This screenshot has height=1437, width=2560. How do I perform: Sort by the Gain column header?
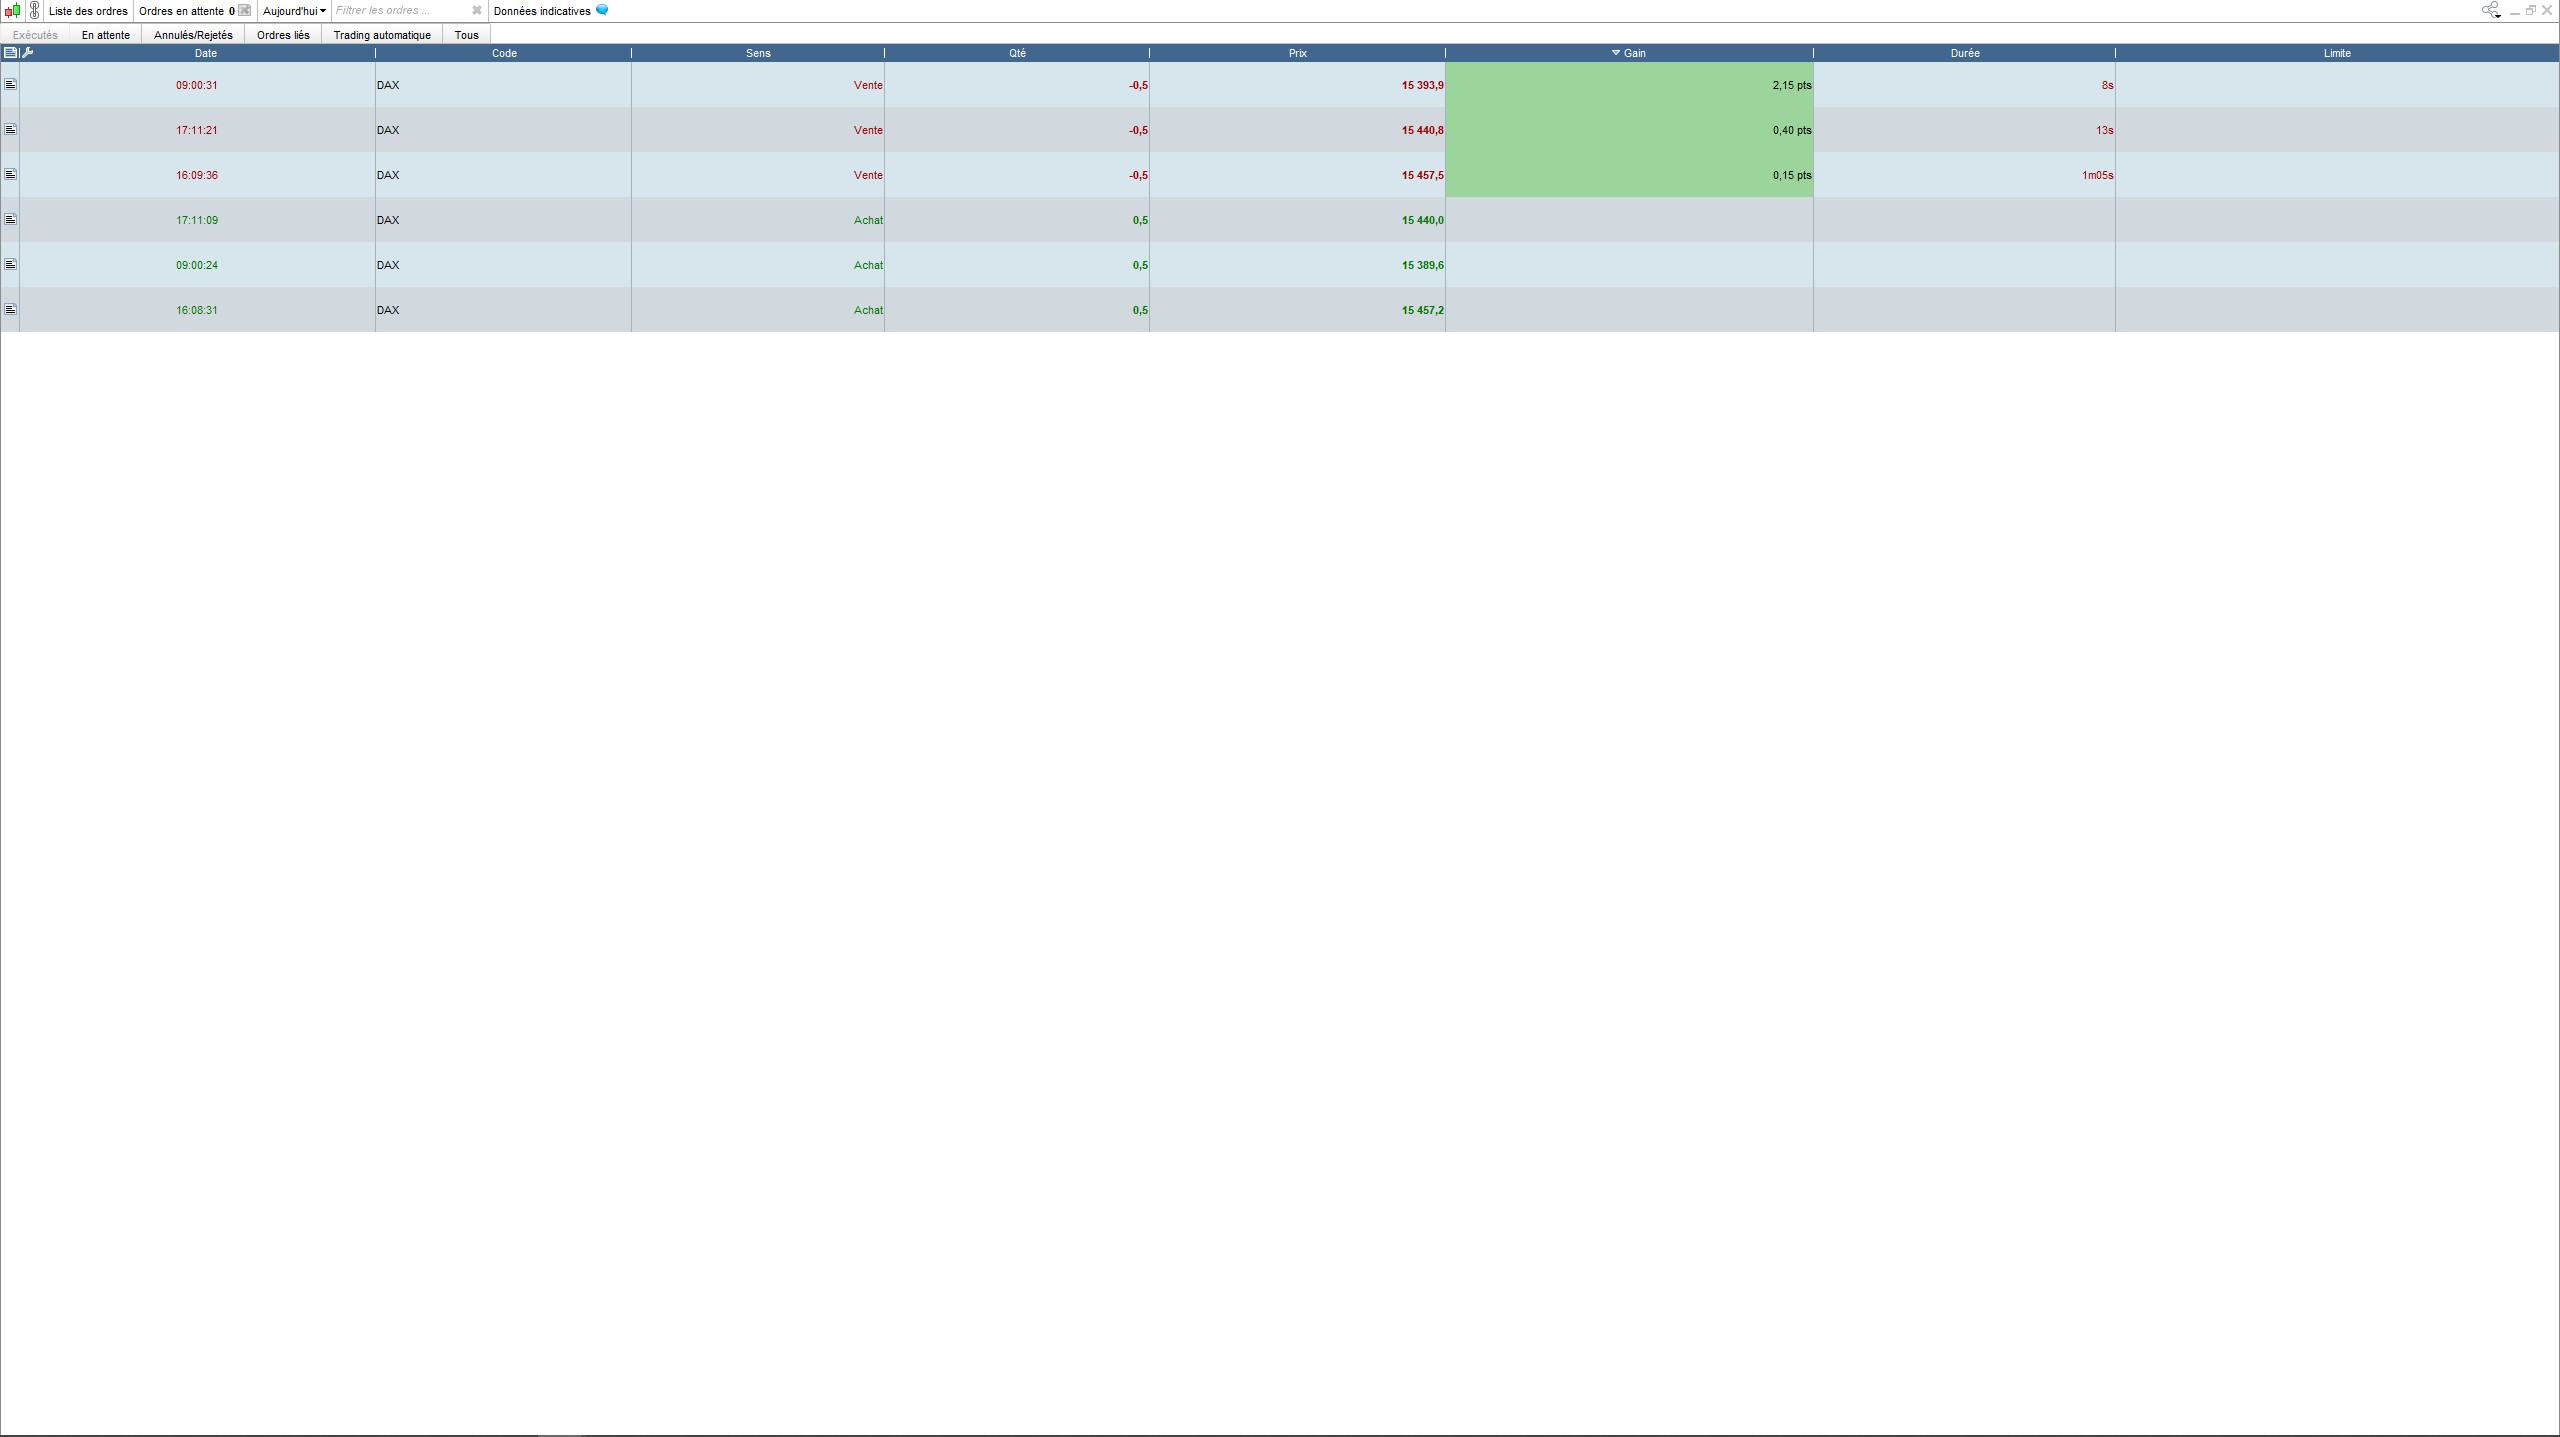[x=1634, y=53]
